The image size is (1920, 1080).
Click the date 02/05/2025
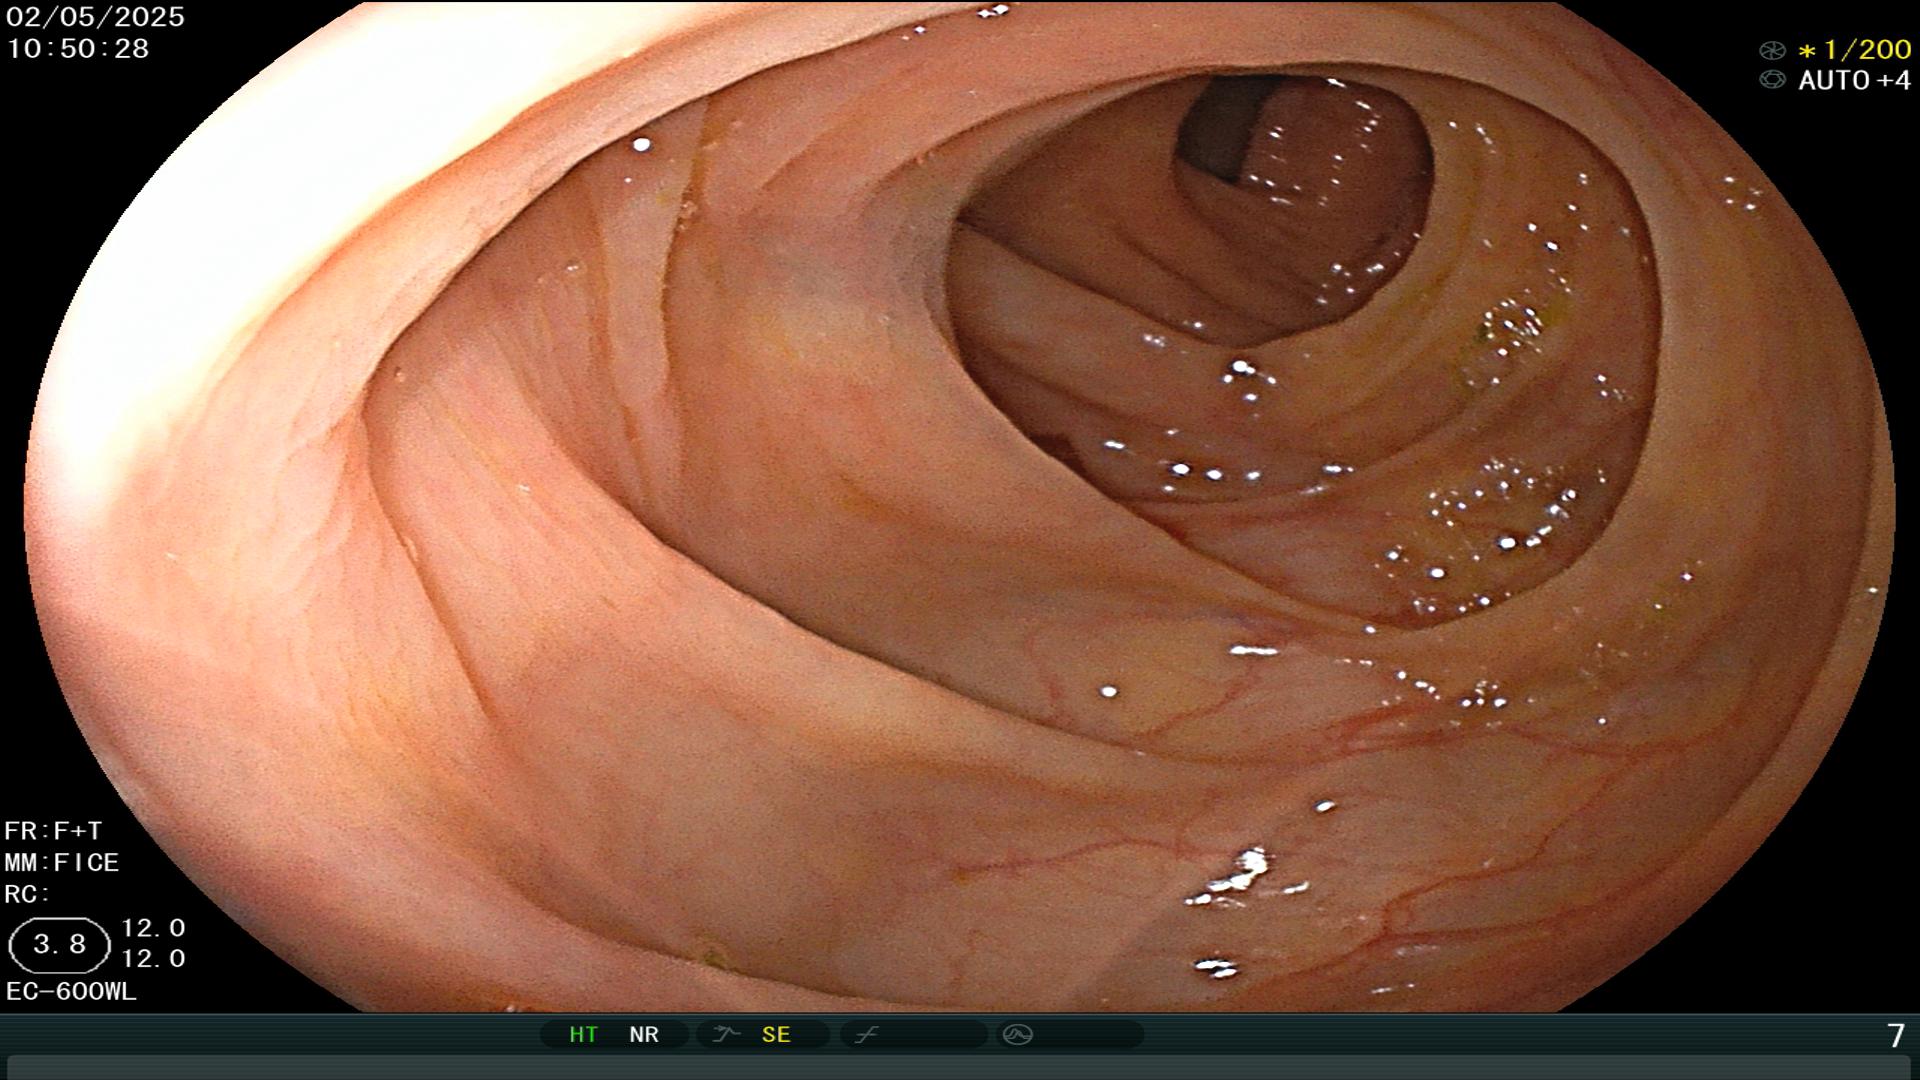click(96, 17)
